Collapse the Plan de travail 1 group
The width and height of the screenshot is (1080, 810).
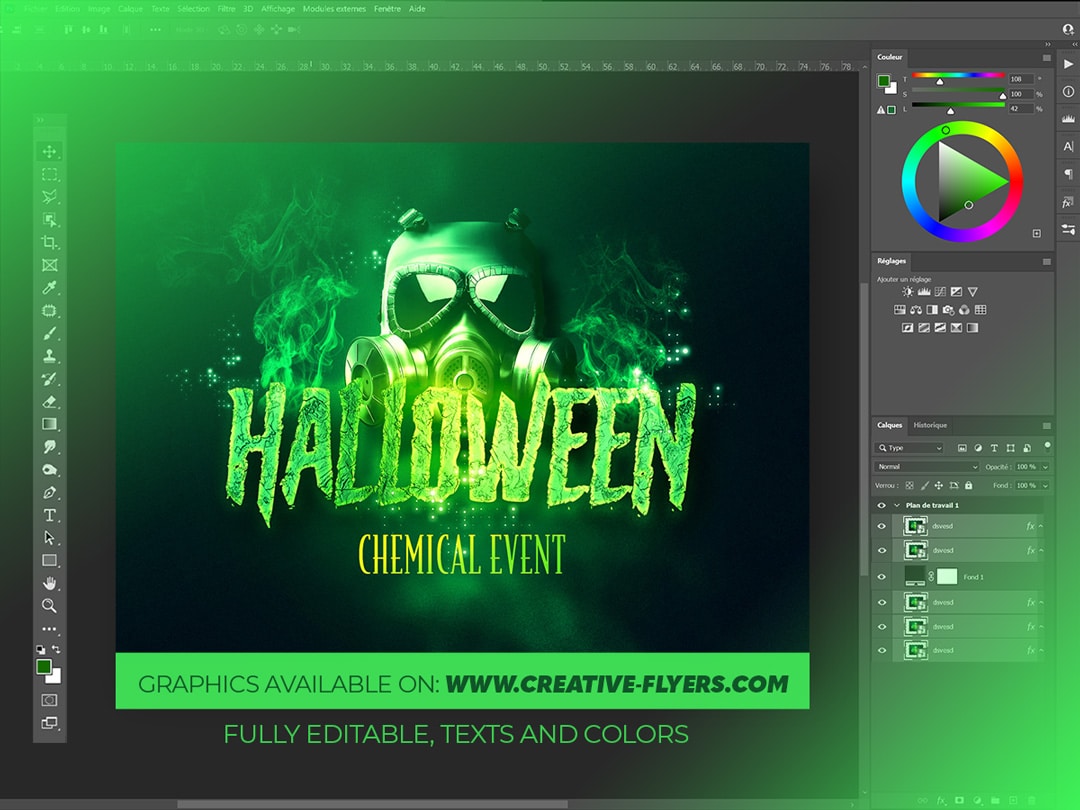[x=896, y=506]
